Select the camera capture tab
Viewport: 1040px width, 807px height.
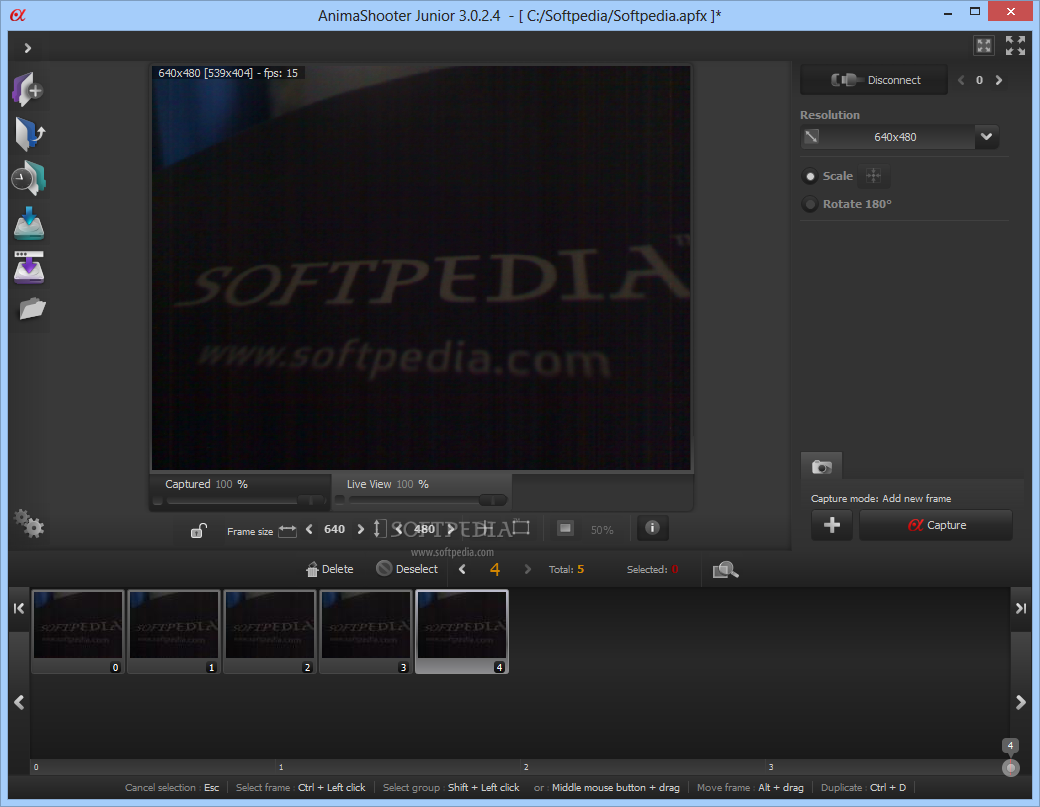click(x=822, y=467)
